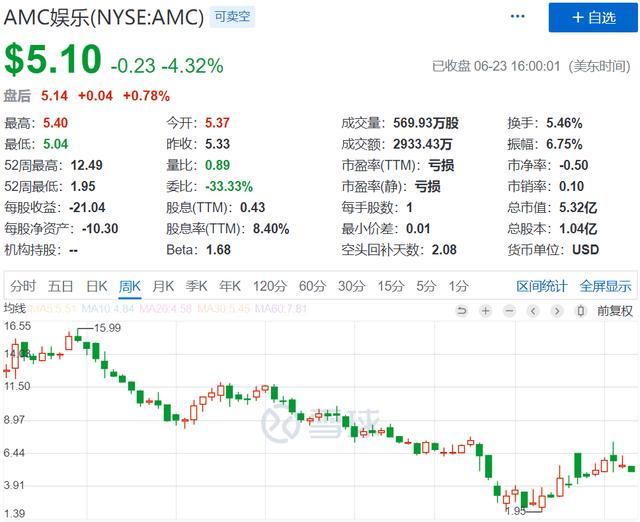Click the chart reset undo icon
Screen dimensions: 640x522
pos(462,311)
